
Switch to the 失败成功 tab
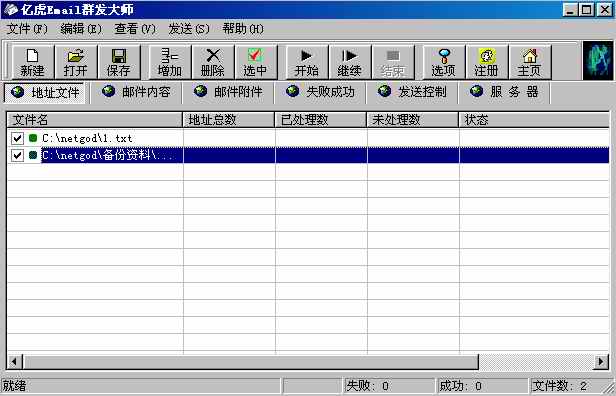(x=320, y=92)
